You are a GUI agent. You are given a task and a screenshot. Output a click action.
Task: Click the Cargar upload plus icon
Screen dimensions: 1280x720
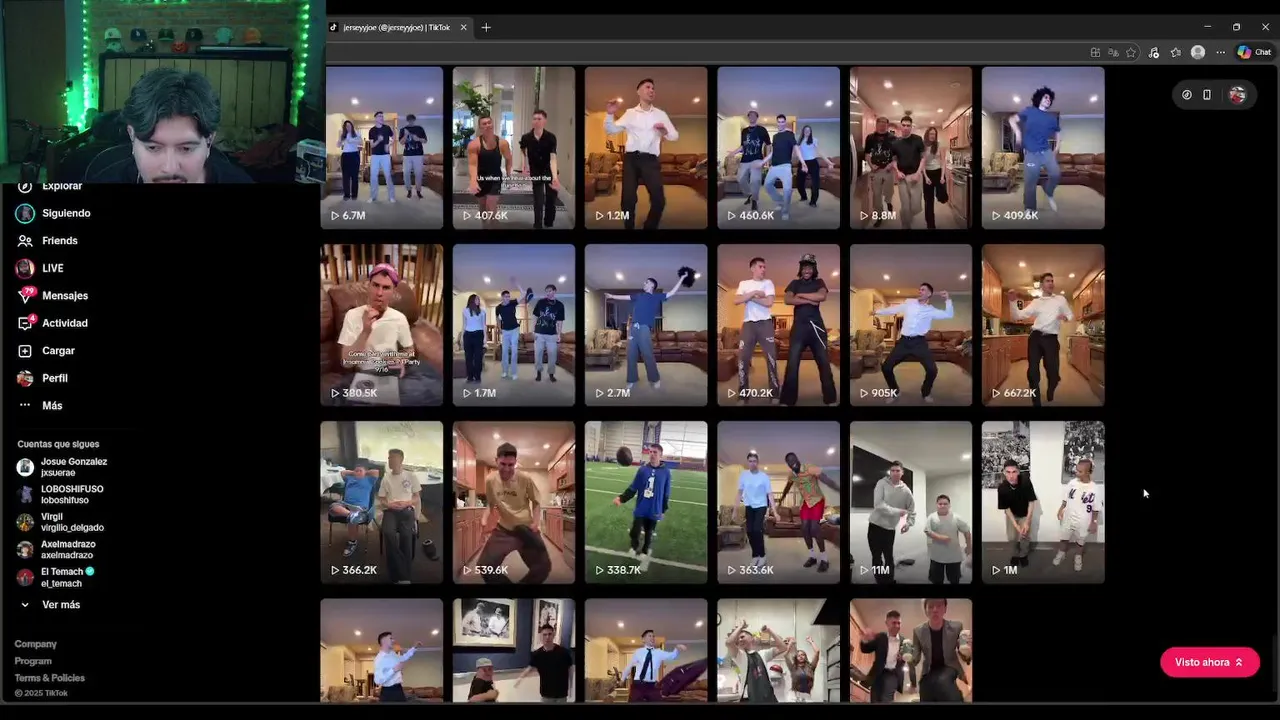(25, 351)
